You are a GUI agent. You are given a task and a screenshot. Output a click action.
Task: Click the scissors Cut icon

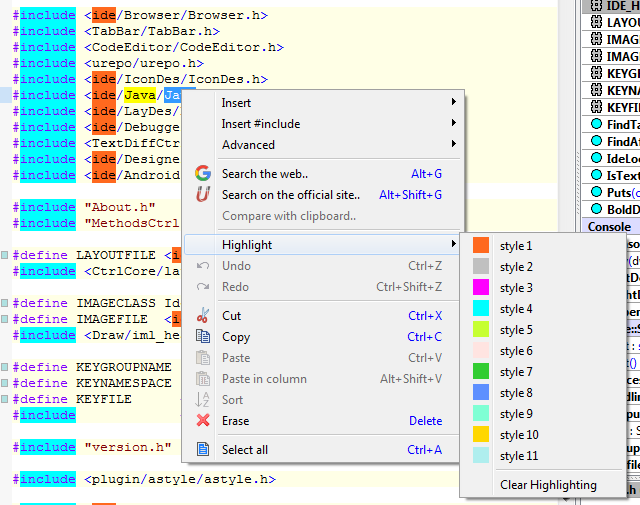tap(203, 316)
